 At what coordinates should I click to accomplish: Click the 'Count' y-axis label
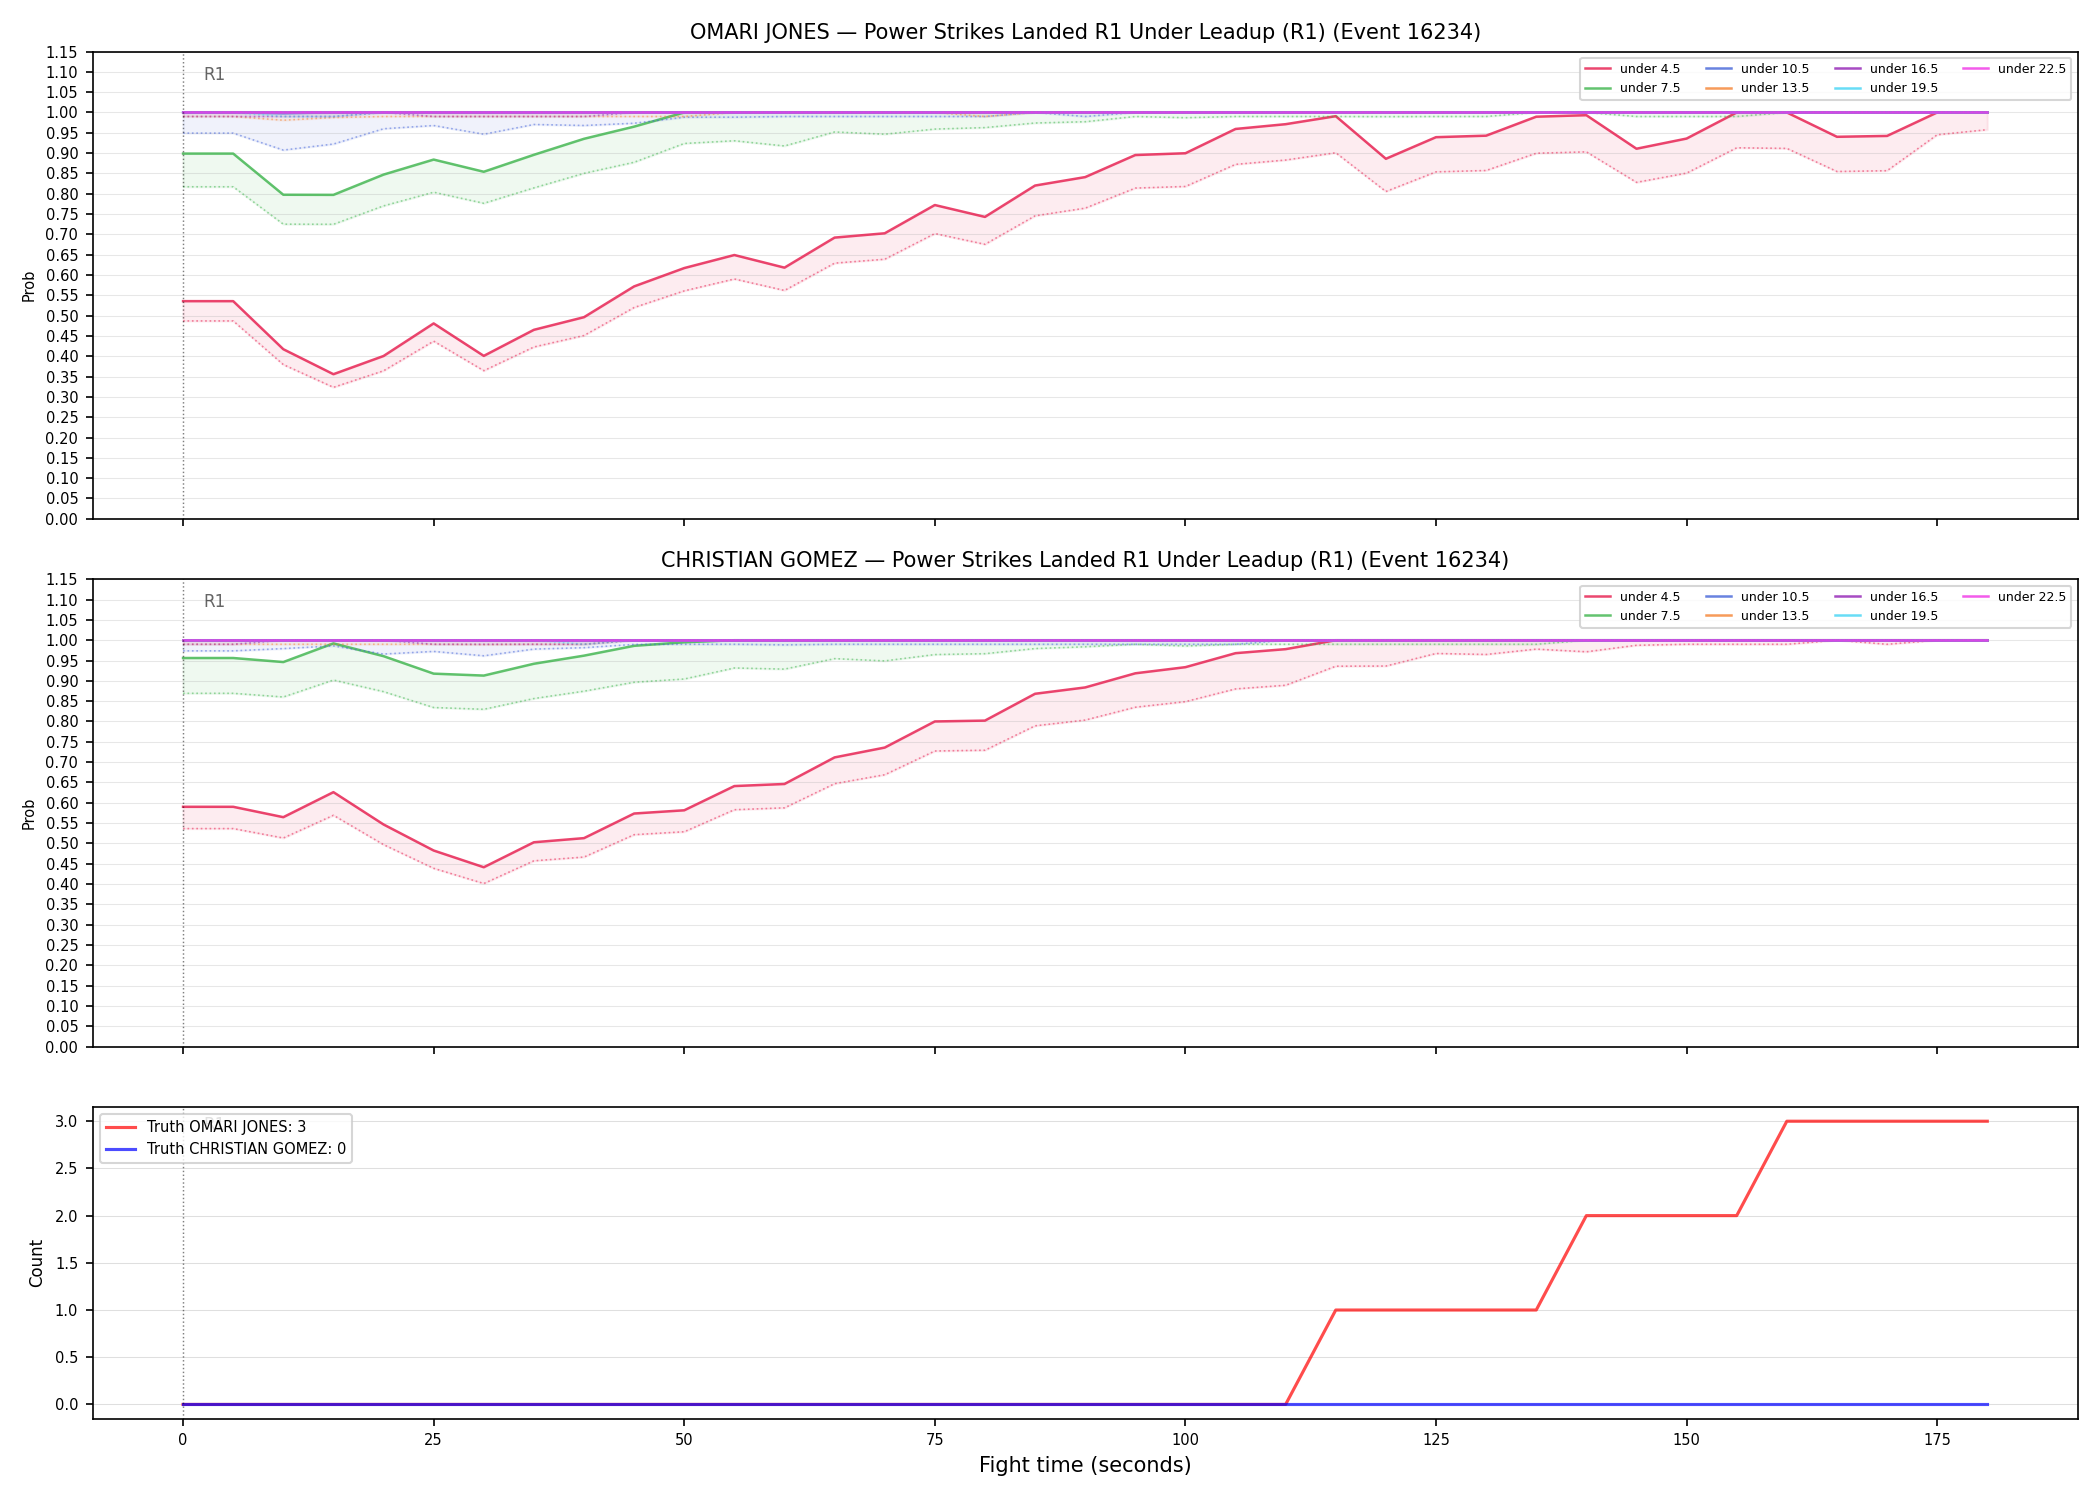pyautogui.click(x=36, y=1263)
